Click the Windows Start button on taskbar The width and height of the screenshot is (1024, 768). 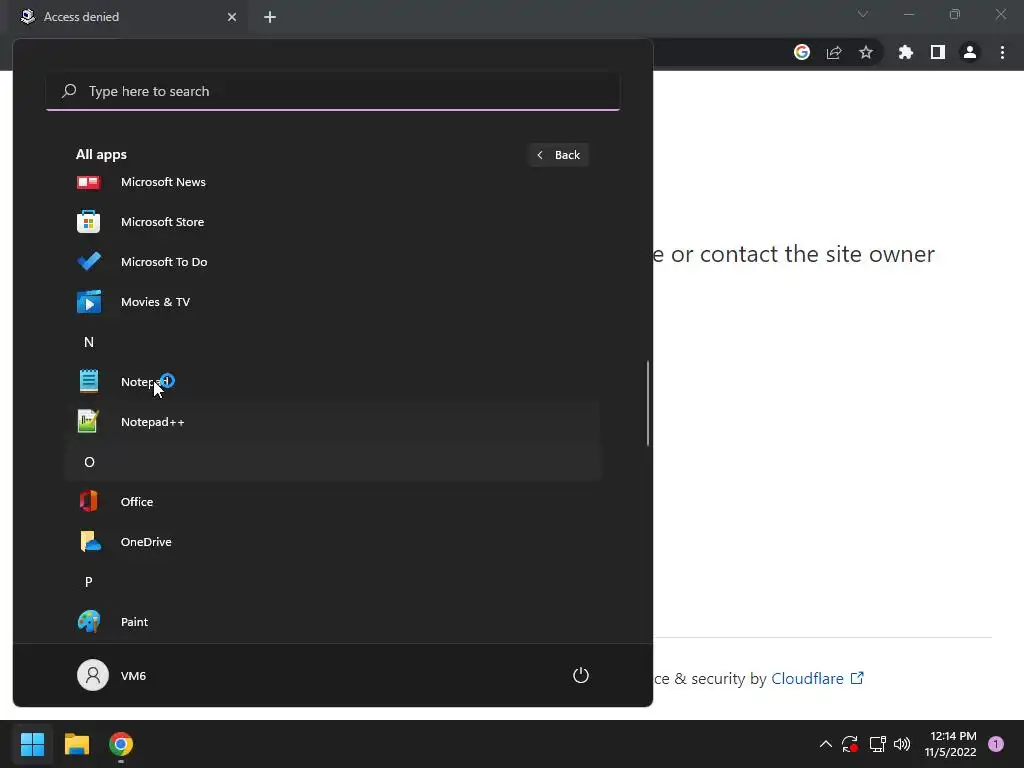(x=32, y=744)
